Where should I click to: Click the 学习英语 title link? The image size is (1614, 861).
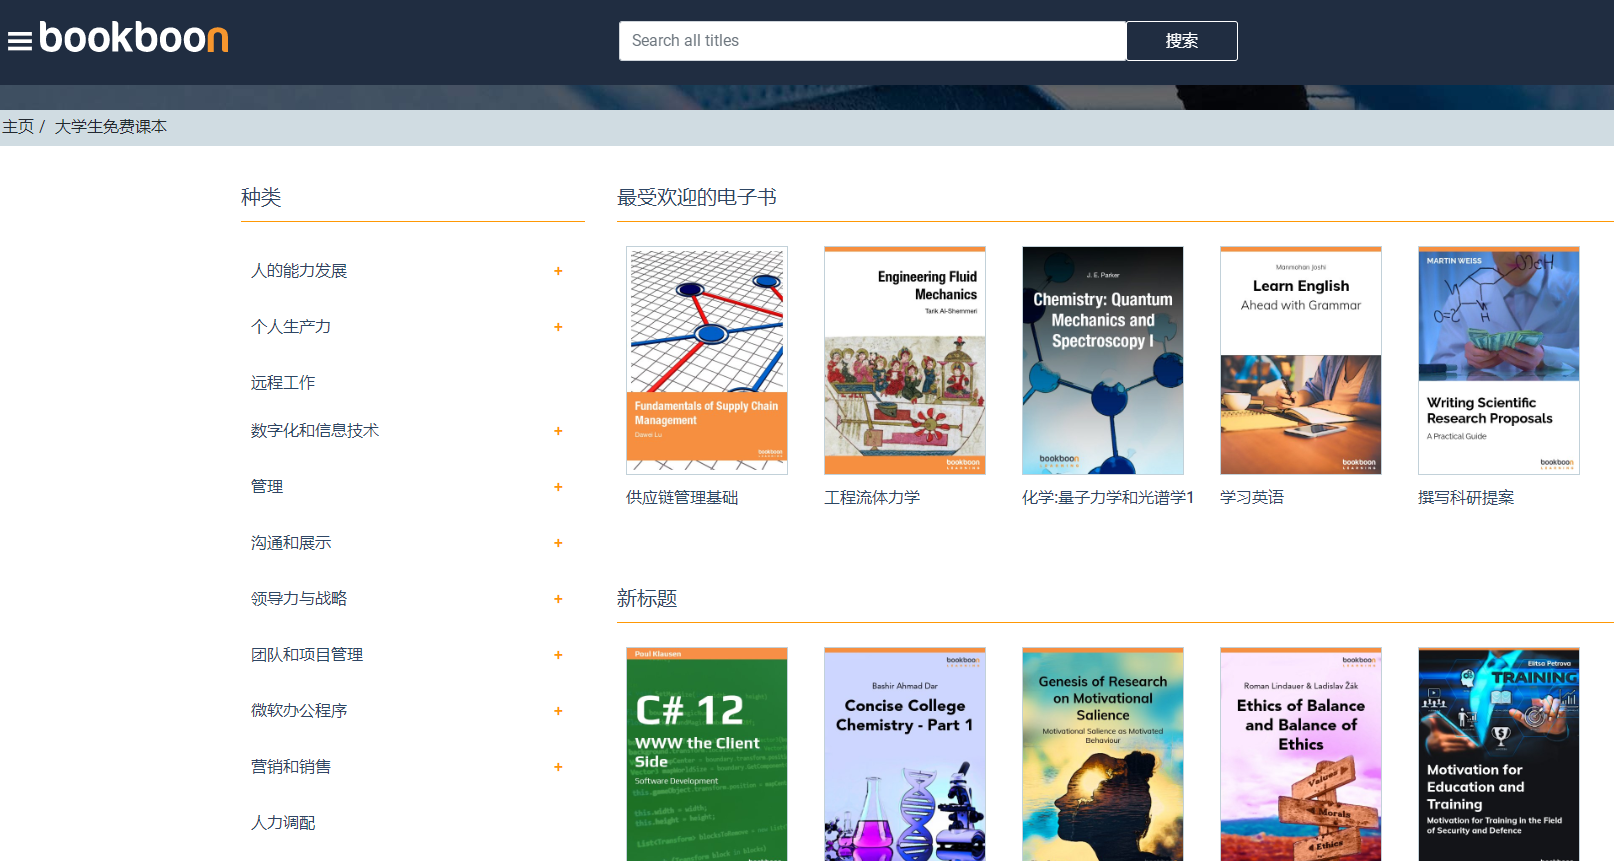1252,498
